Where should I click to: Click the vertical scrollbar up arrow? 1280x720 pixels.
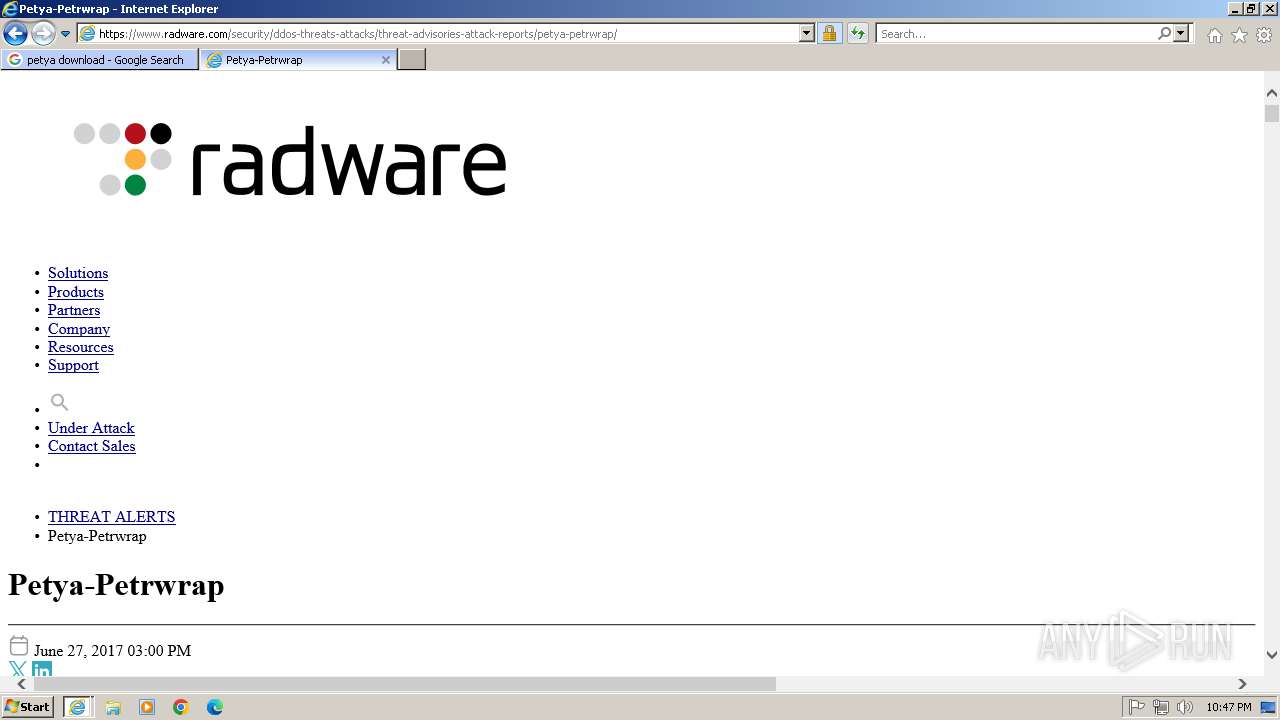(x=1272, y=93)
